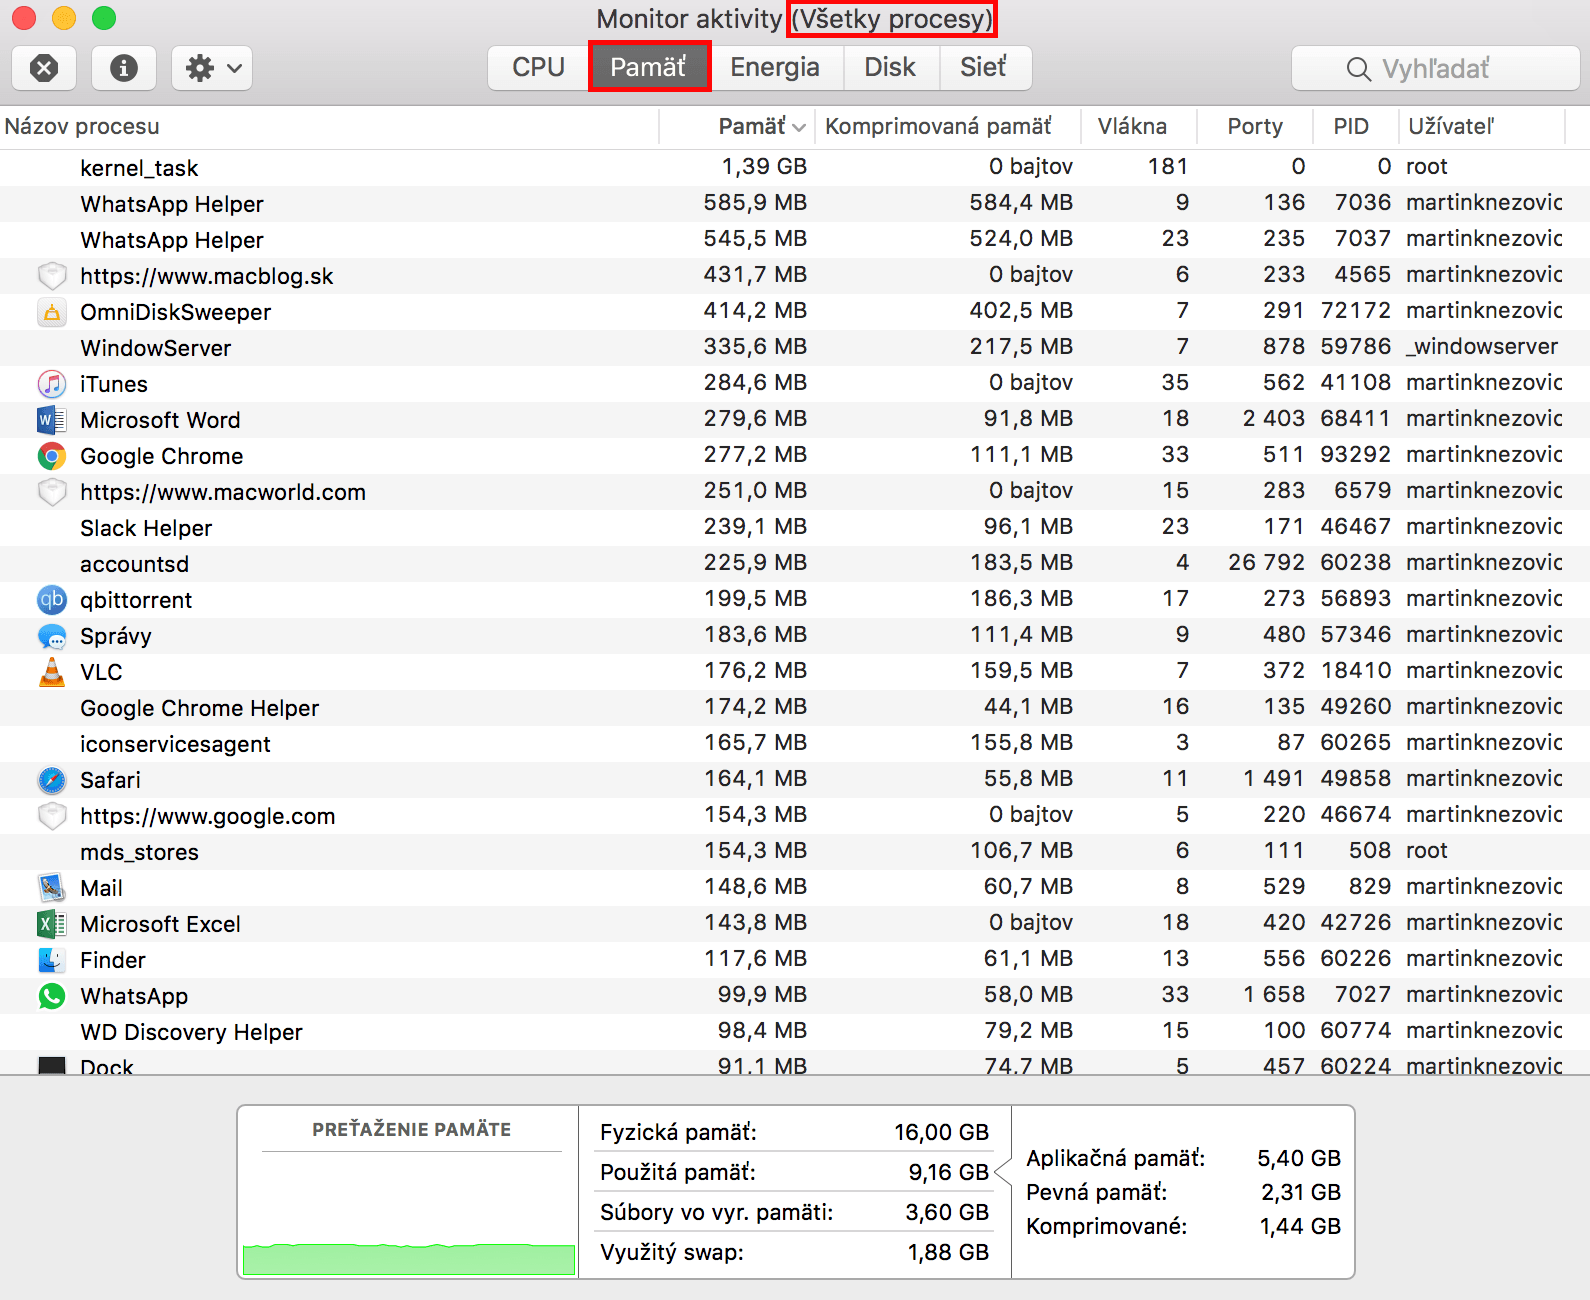Click the Fyzická pamäť 16,00 GB value

point(941,1132)
